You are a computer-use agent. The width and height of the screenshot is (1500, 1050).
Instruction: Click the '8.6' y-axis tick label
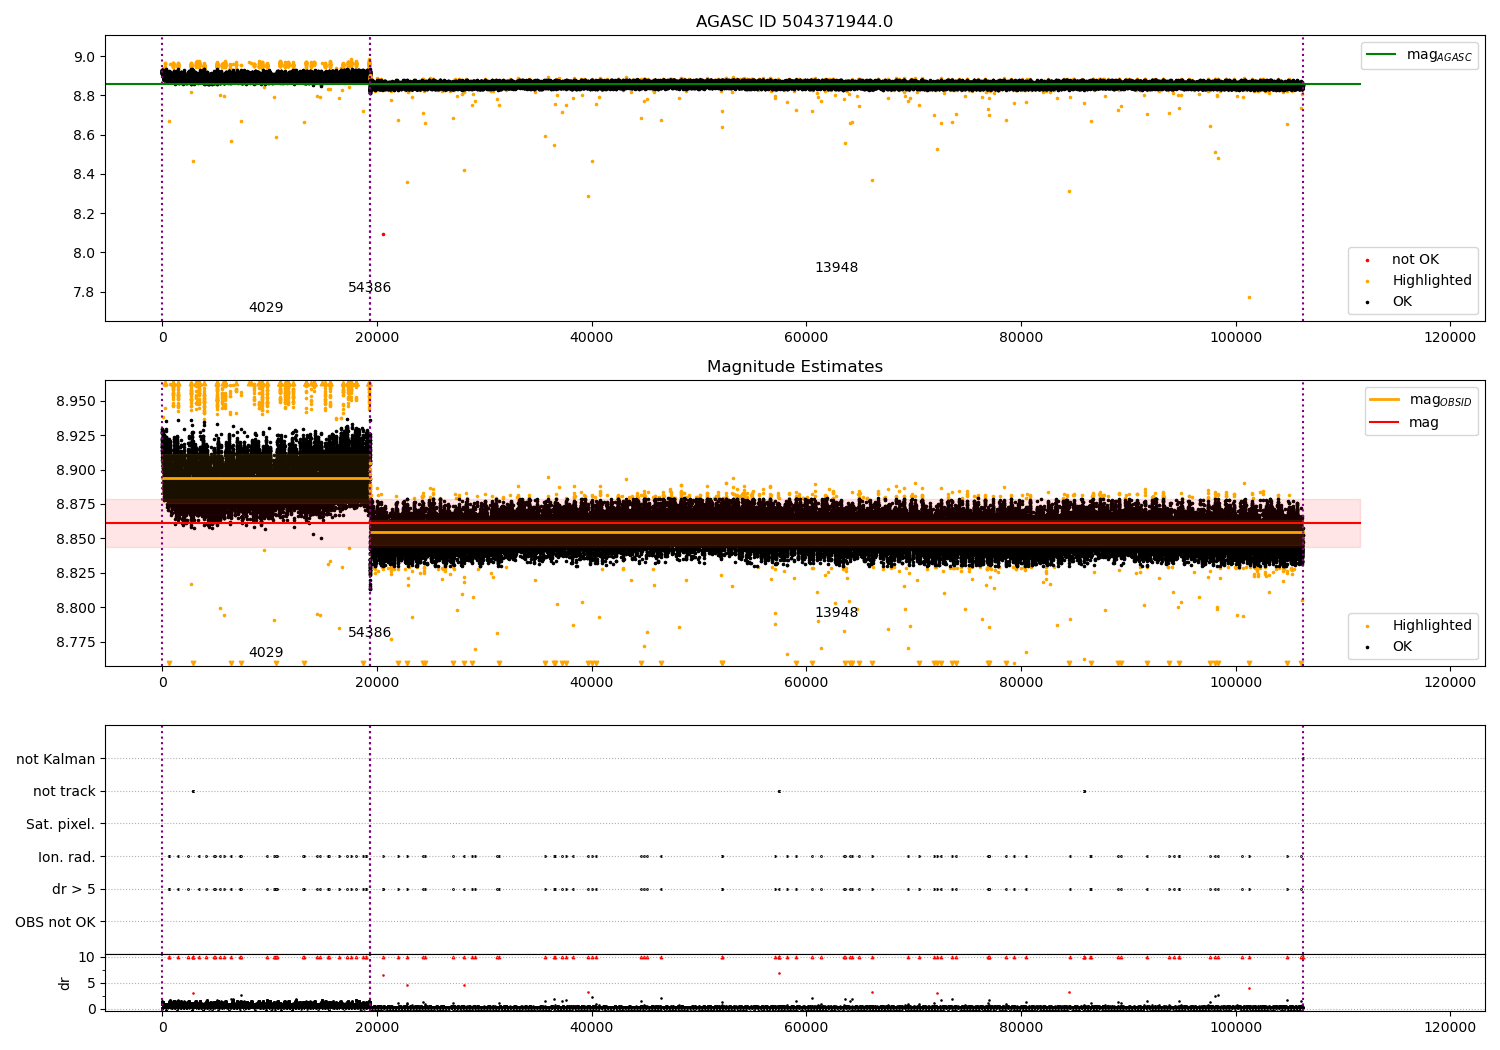tap(84, 136)
